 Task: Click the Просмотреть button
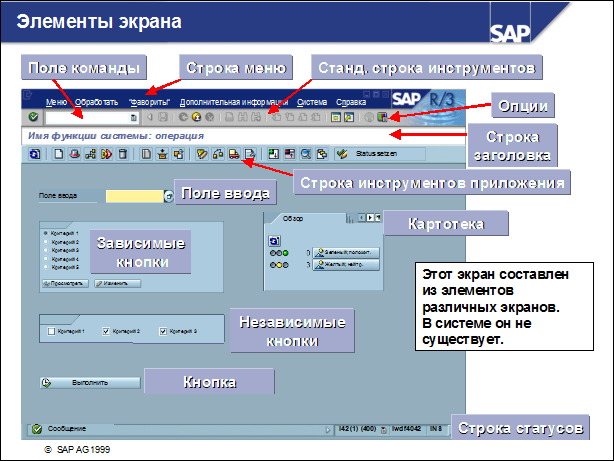coord(66,284)
